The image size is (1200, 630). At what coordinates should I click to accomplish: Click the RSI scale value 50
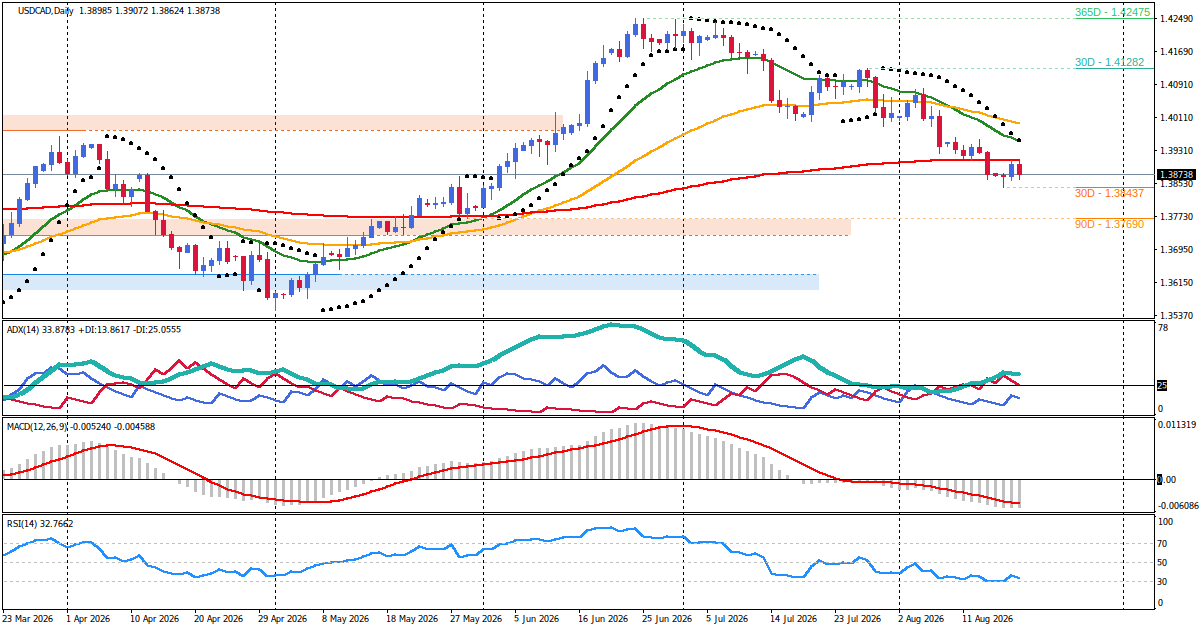pyautogui.click(x=1164, y=563)
